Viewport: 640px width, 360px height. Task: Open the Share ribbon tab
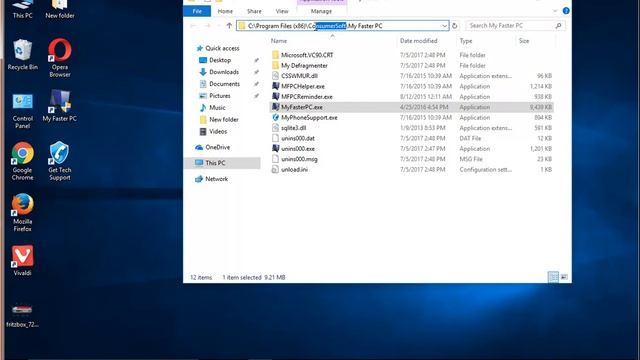coord(254,11)
